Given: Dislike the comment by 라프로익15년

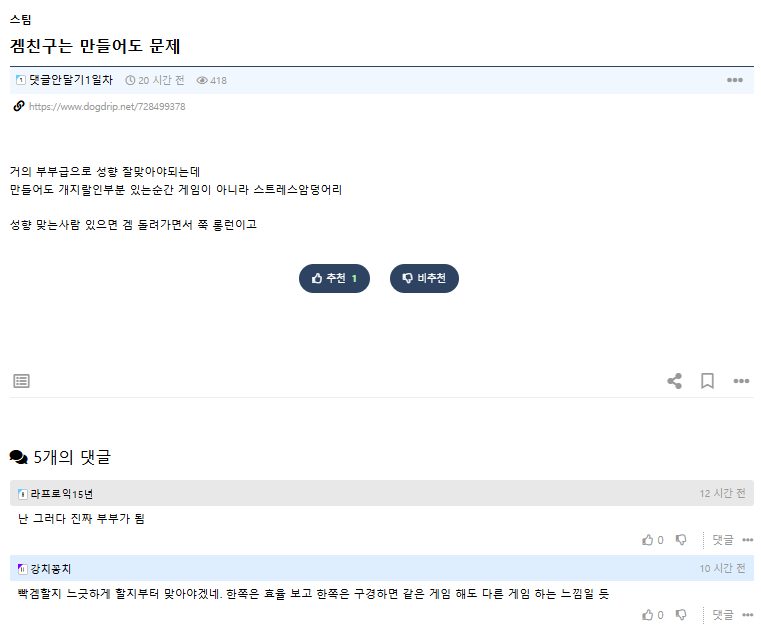Looking at the screenshot, I should [x=681, y=540].
